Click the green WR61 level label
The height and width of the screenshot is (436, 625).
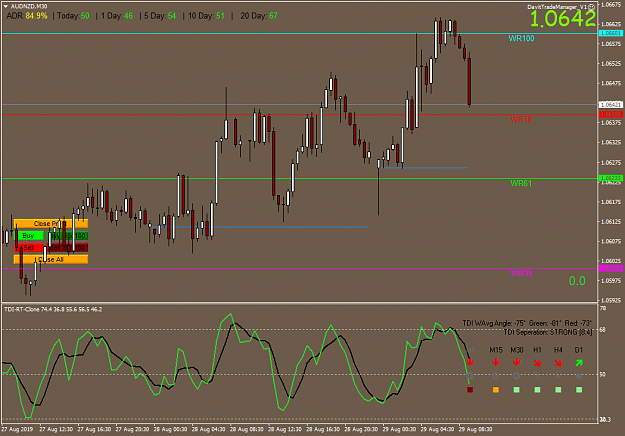521,183
